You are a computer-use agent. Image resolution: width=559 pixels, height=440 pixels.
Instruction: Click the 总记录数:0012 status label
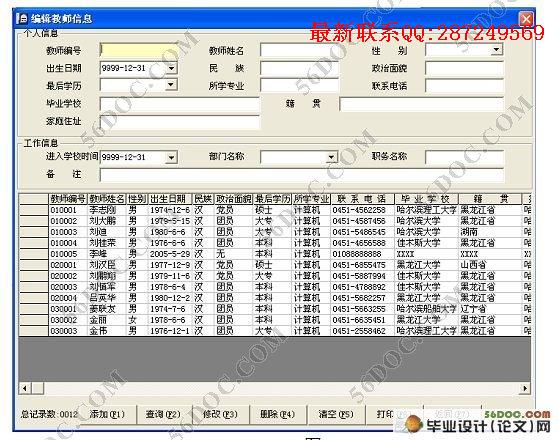(x=49, y=414)
